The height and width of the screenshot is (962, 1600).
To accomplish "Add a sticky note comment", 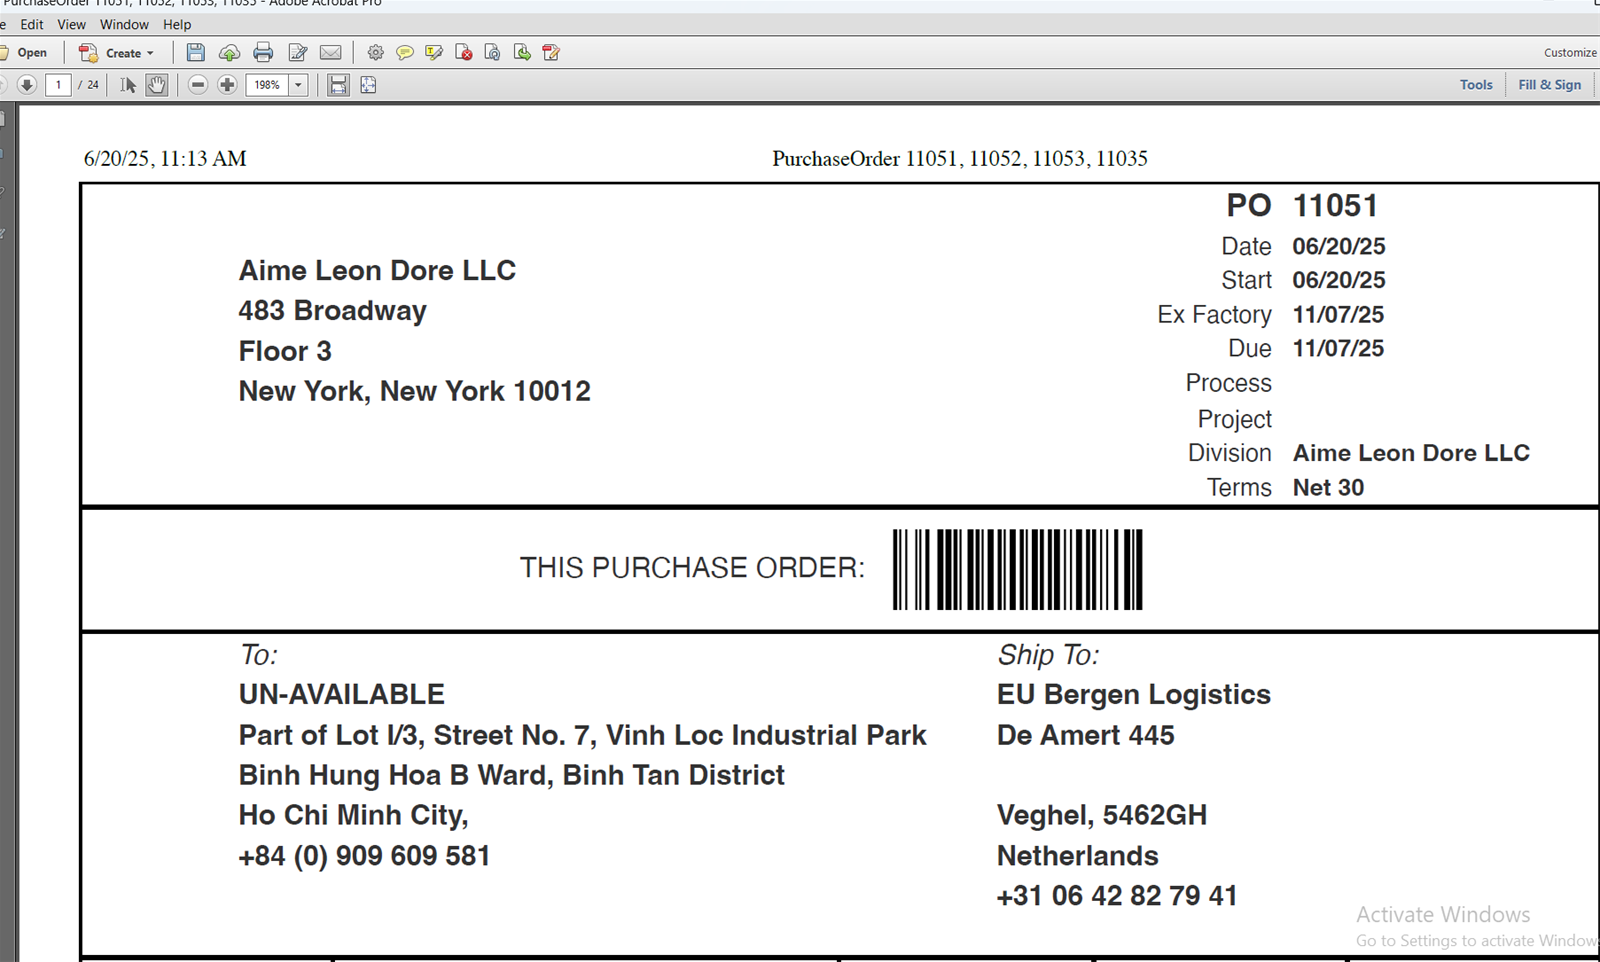I will pyautogui.click(x=405, y=53).
